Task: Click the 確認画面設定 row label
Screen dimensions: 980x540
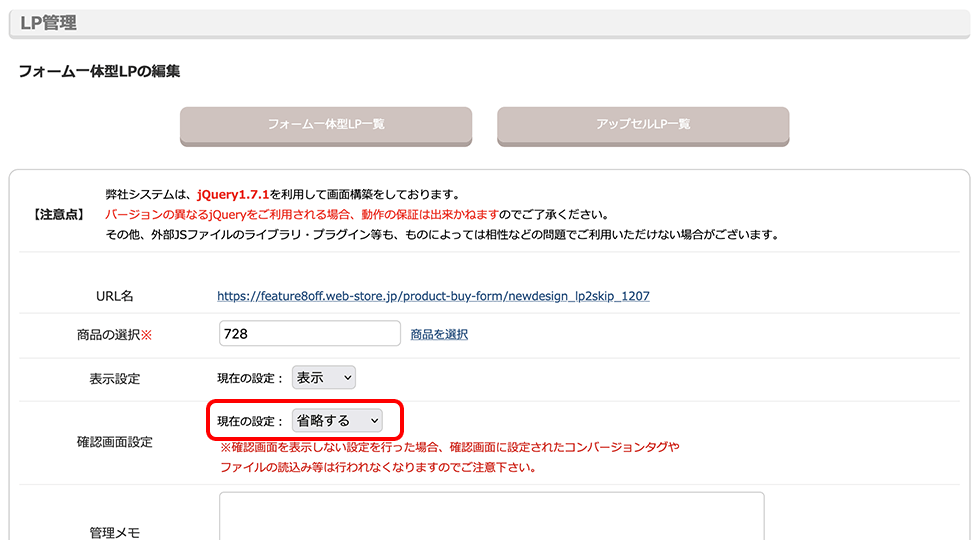Action: (x=114, y=442)
